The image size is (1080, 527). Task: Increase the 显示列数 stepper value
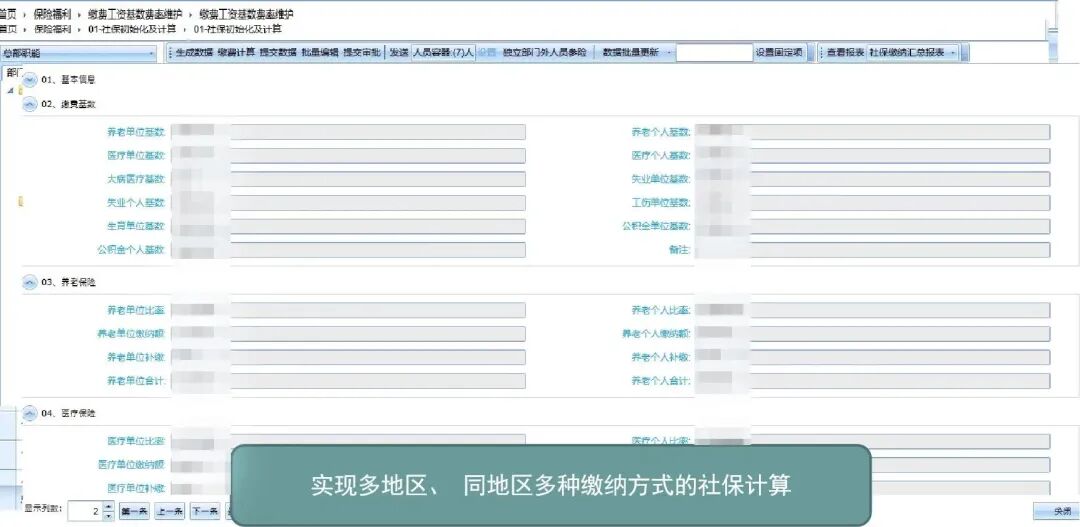tap(108, 506)
